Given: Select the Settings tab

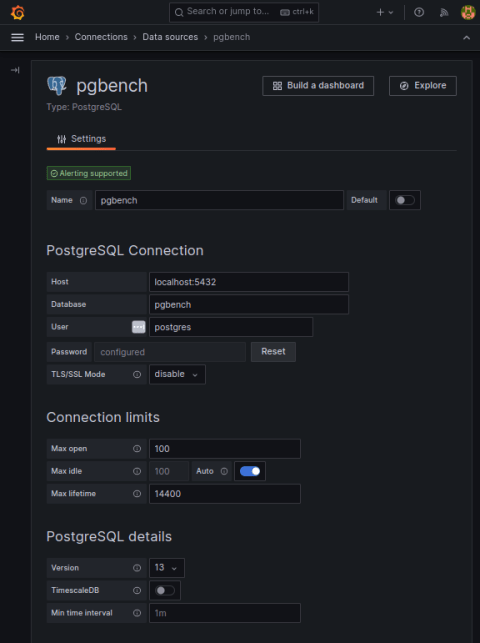Looking at the screenshot, I should 81,139.
